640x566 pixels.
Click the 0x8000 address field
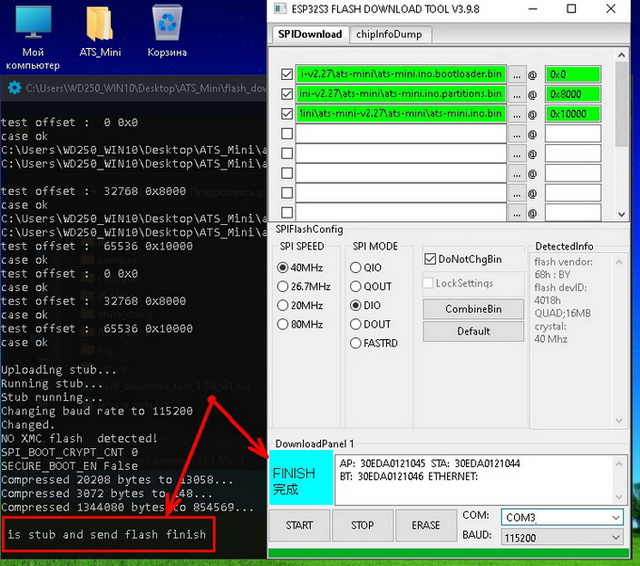pyautogui.click(x=573, y=94)
